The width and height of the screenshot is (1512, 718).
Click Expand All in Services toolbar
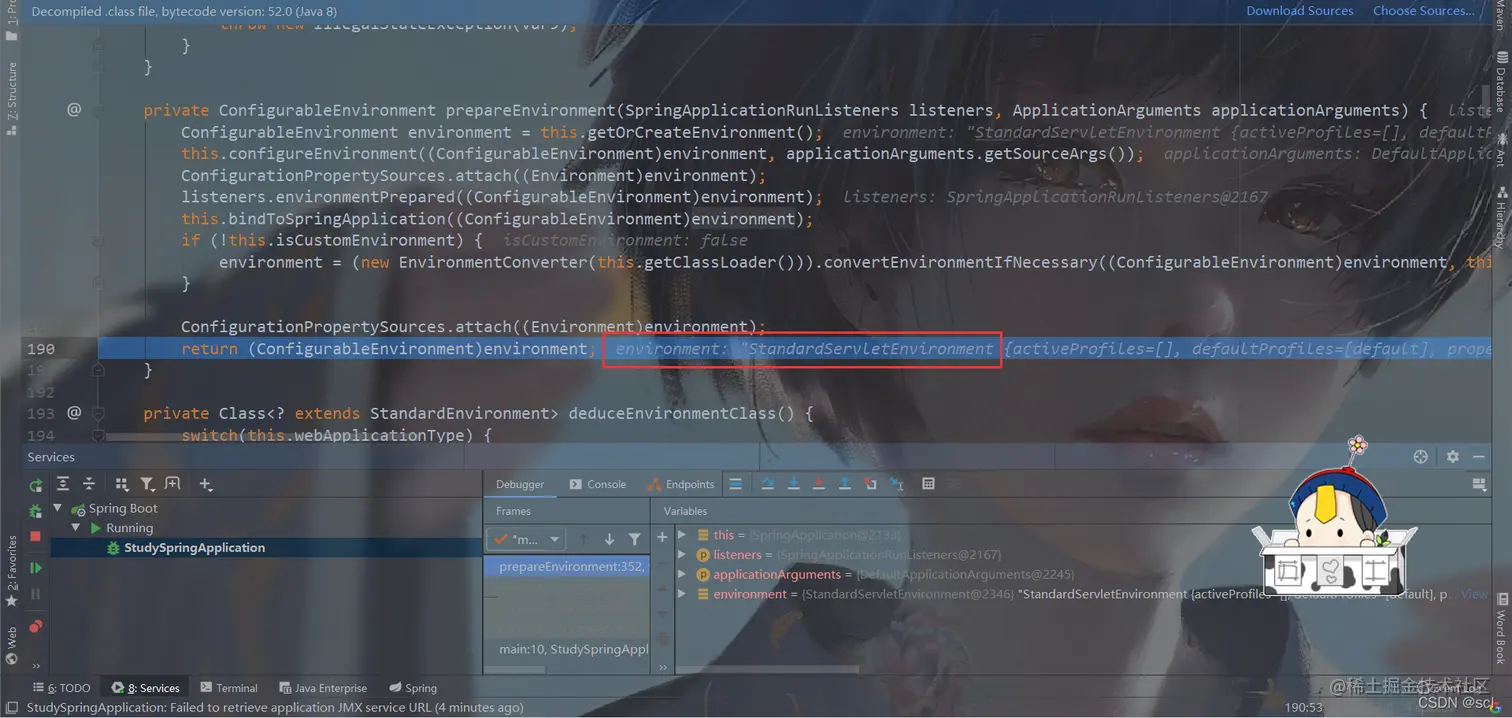pyautogui.click(x=63, y=484)
